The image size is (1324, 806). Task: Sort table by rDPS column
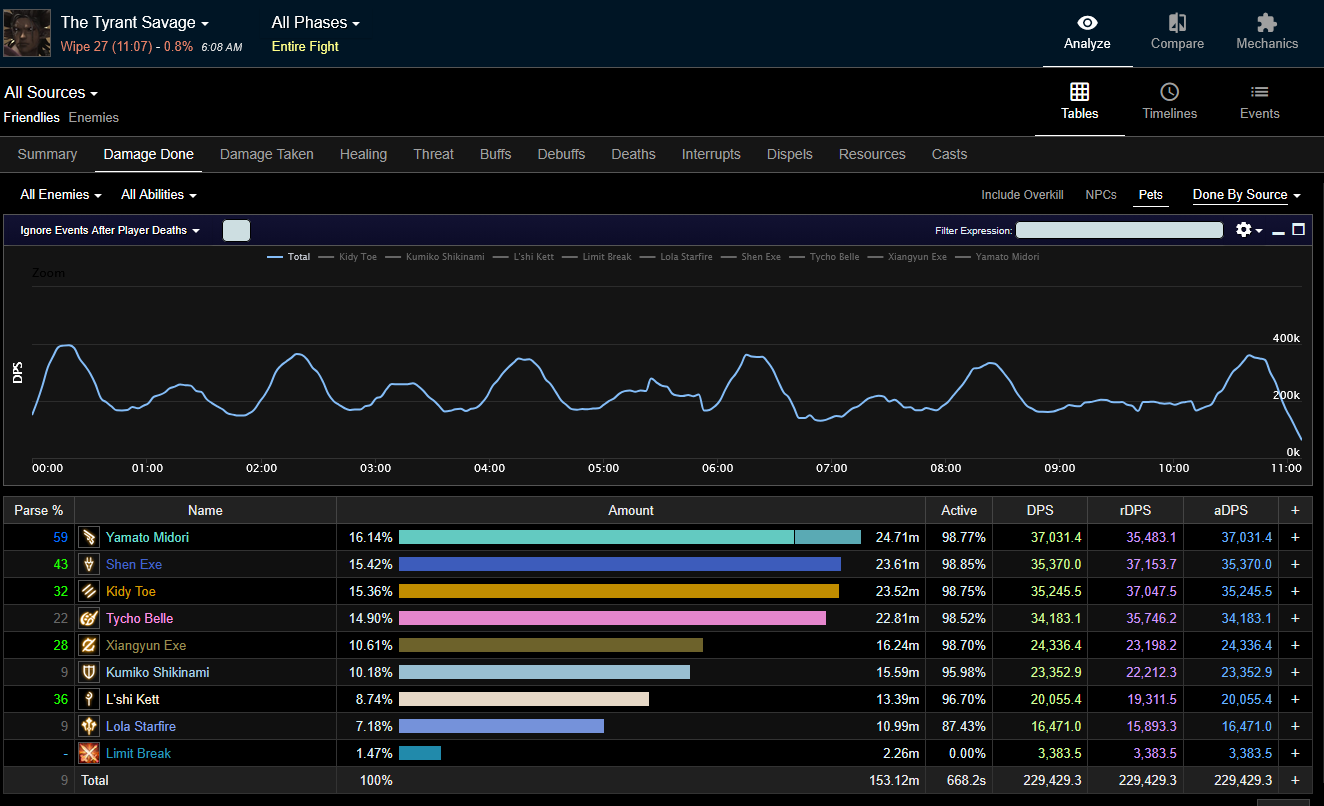coord(1135,510)
